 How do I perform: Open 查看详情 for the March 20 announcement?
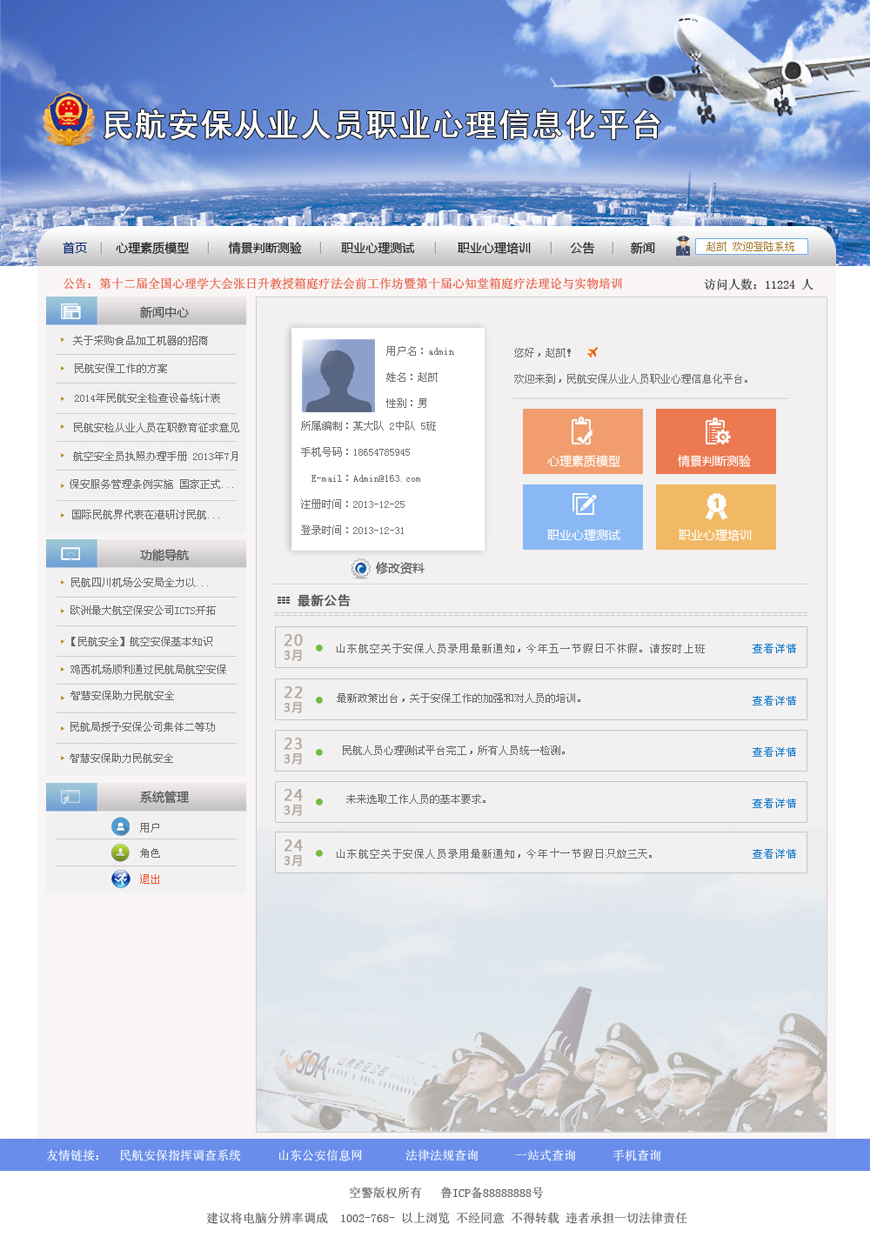[774, 648]
